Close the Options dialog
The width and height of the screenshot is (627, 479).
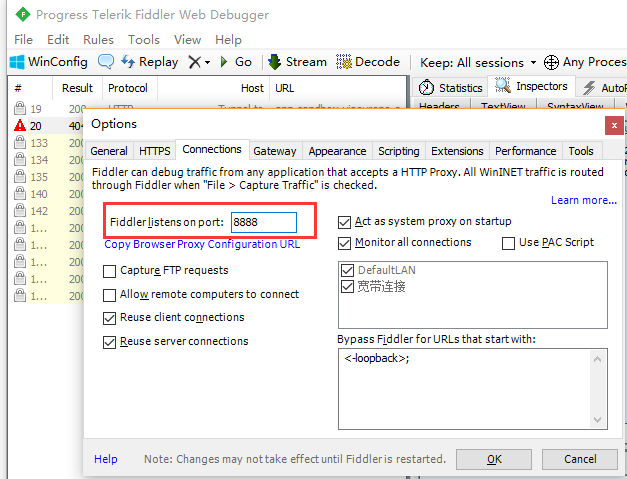coord(614,126)
